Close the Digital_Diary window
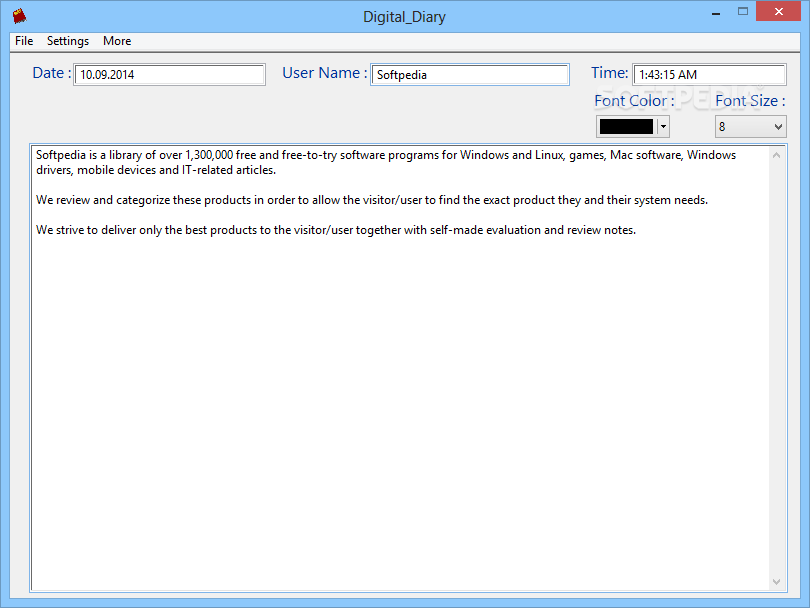This screenshot has width=810, height=608. click(778, 11)
